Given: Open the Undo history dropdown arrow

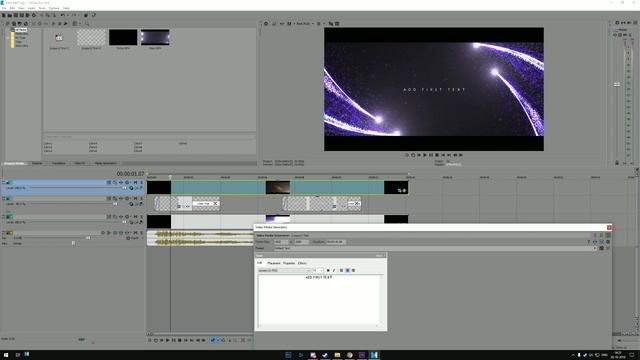Looking at the screenshot, I should click(x=67, y=16).
